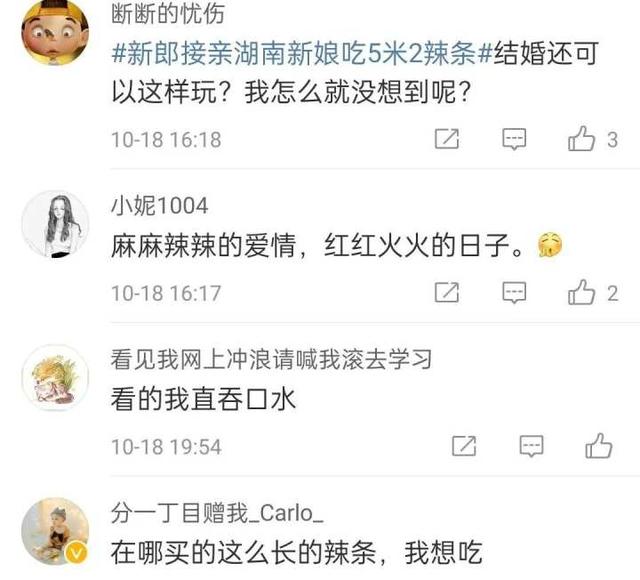Reply to the 麻麻辣辣的爱情 comment

click(514, 293)
